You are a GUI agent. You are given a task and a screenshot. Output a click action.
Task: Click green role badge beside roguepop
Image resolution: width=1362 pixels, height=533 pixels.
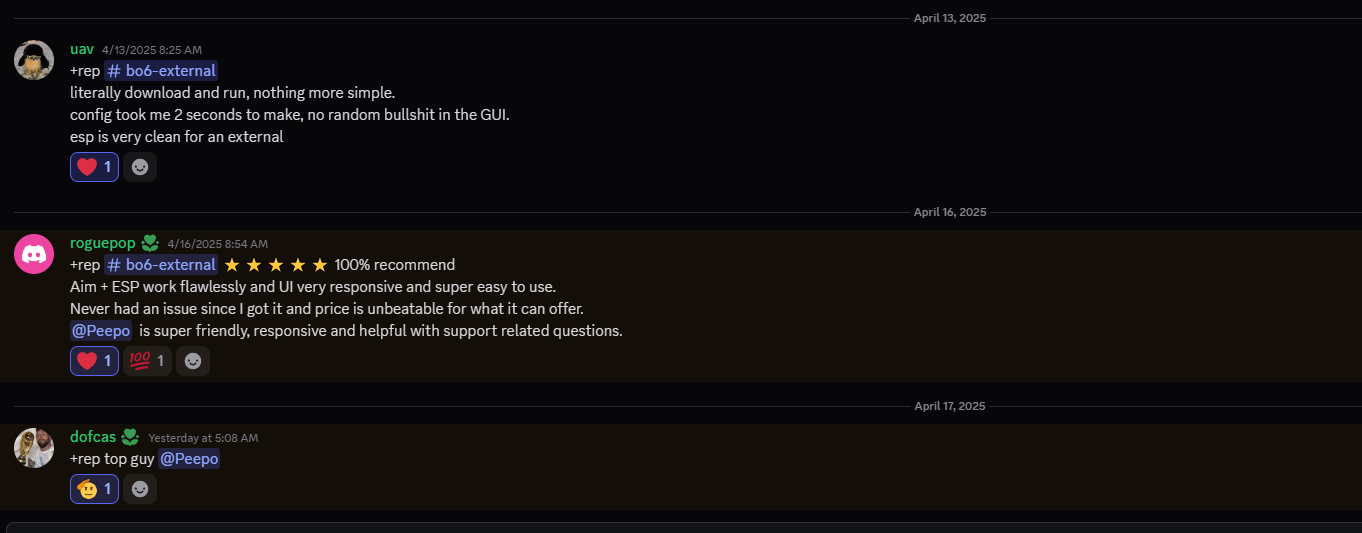tap(150, 243)
